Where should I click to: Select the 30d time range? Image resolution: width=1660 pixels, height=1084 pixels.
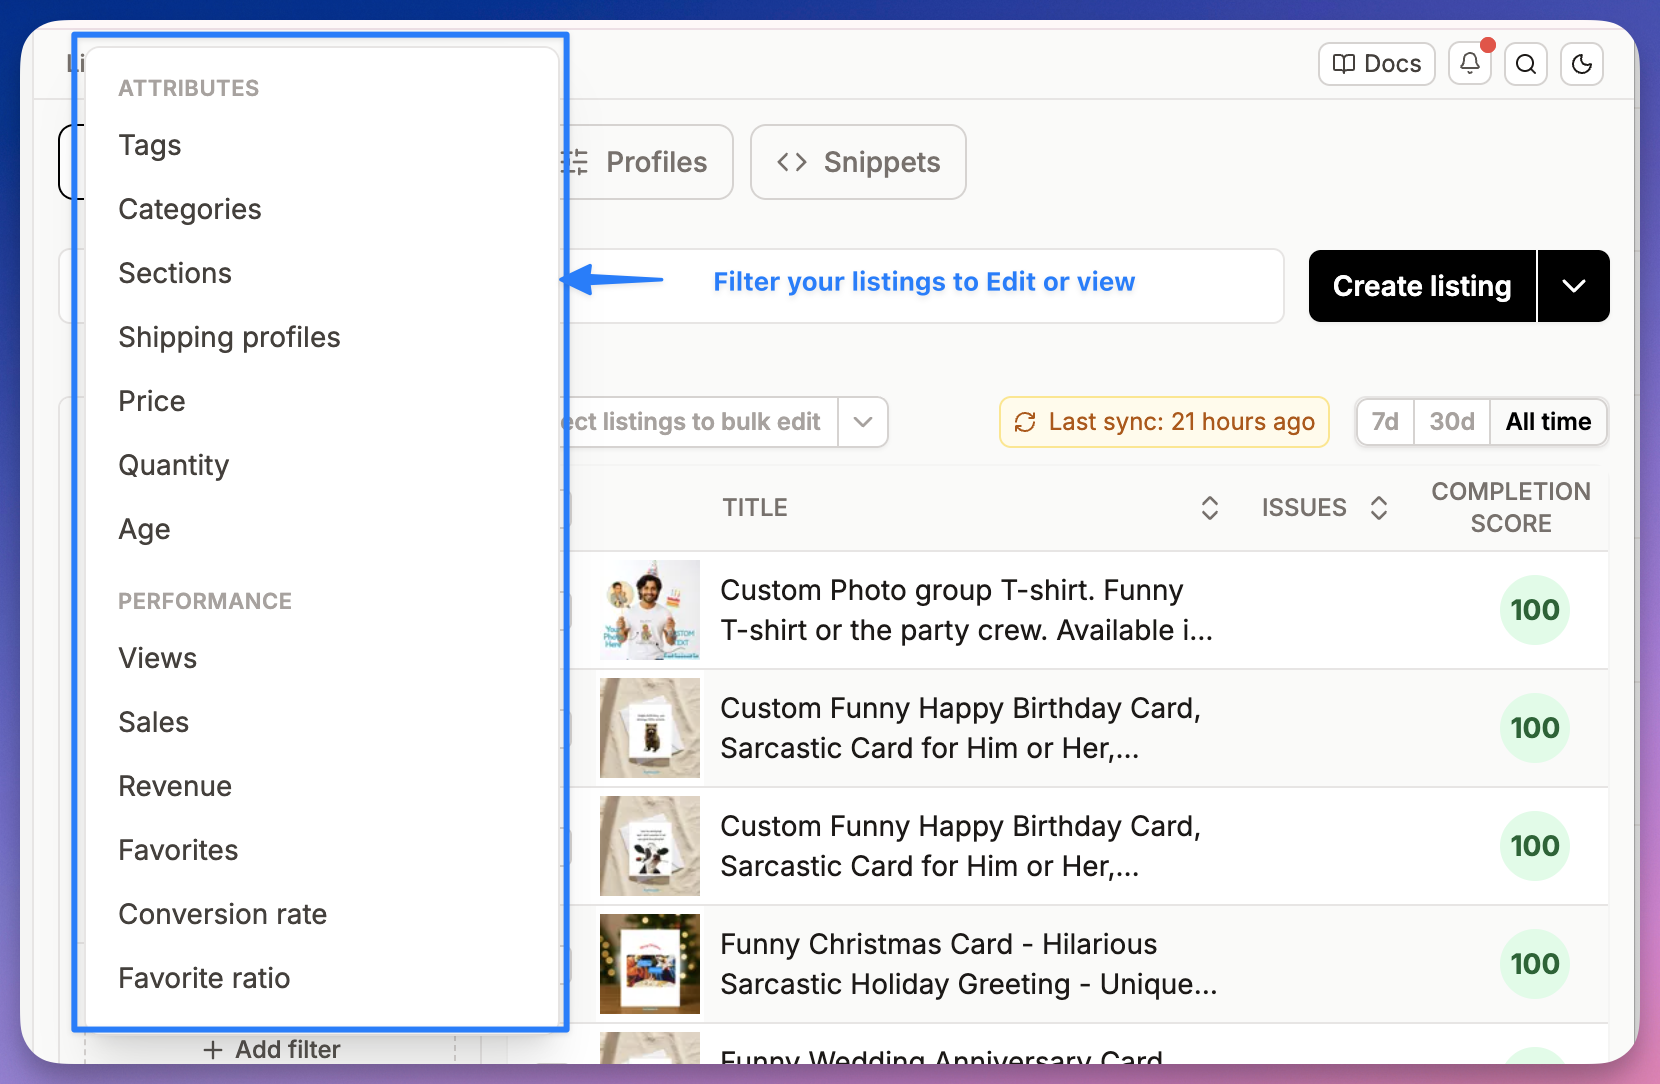coord(1452,422)
